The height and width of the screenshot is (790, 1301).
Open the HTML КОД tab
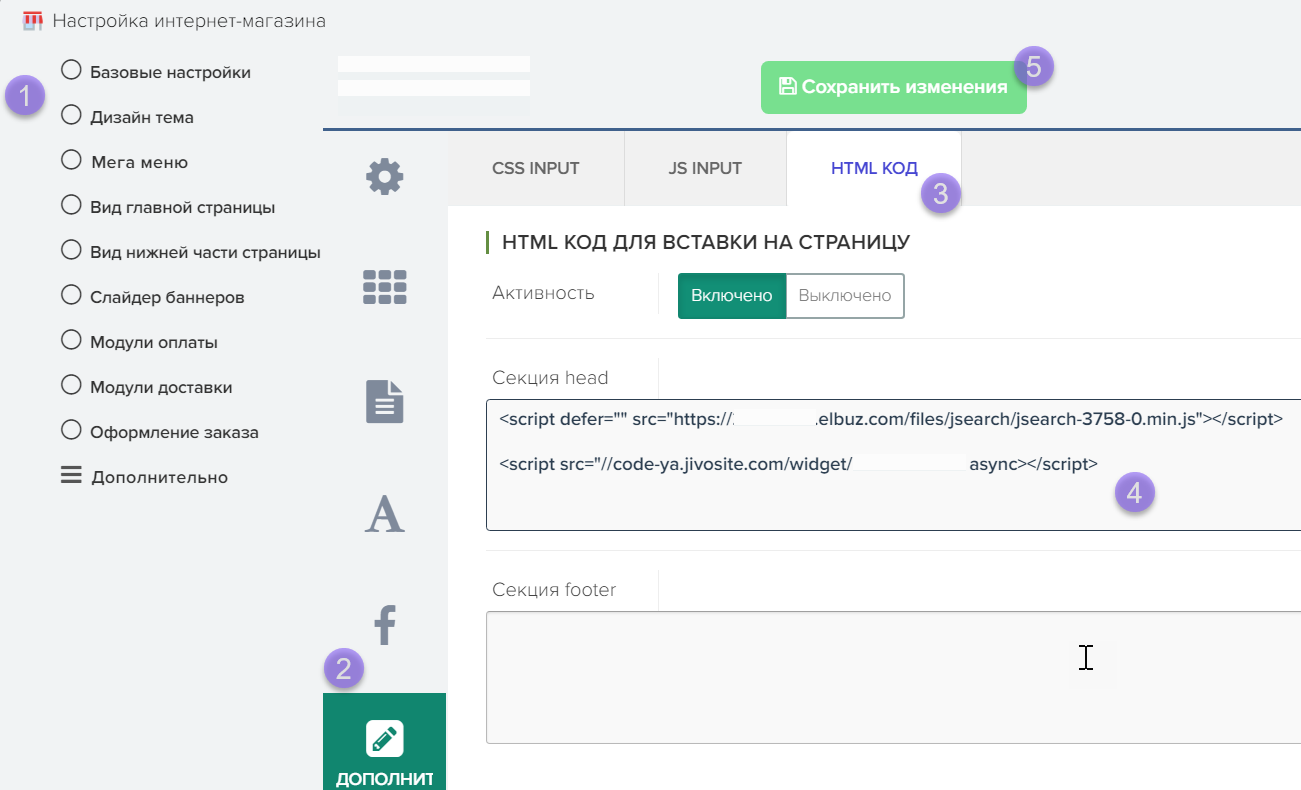tap(873, 168)
